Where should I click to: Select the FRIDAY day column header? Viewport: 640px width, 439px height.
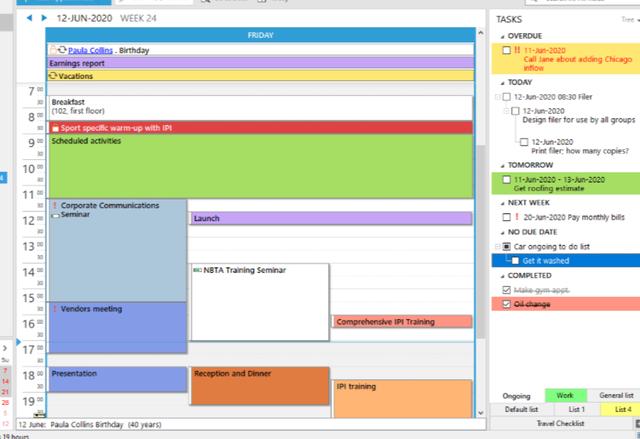[x=261, y=35]
